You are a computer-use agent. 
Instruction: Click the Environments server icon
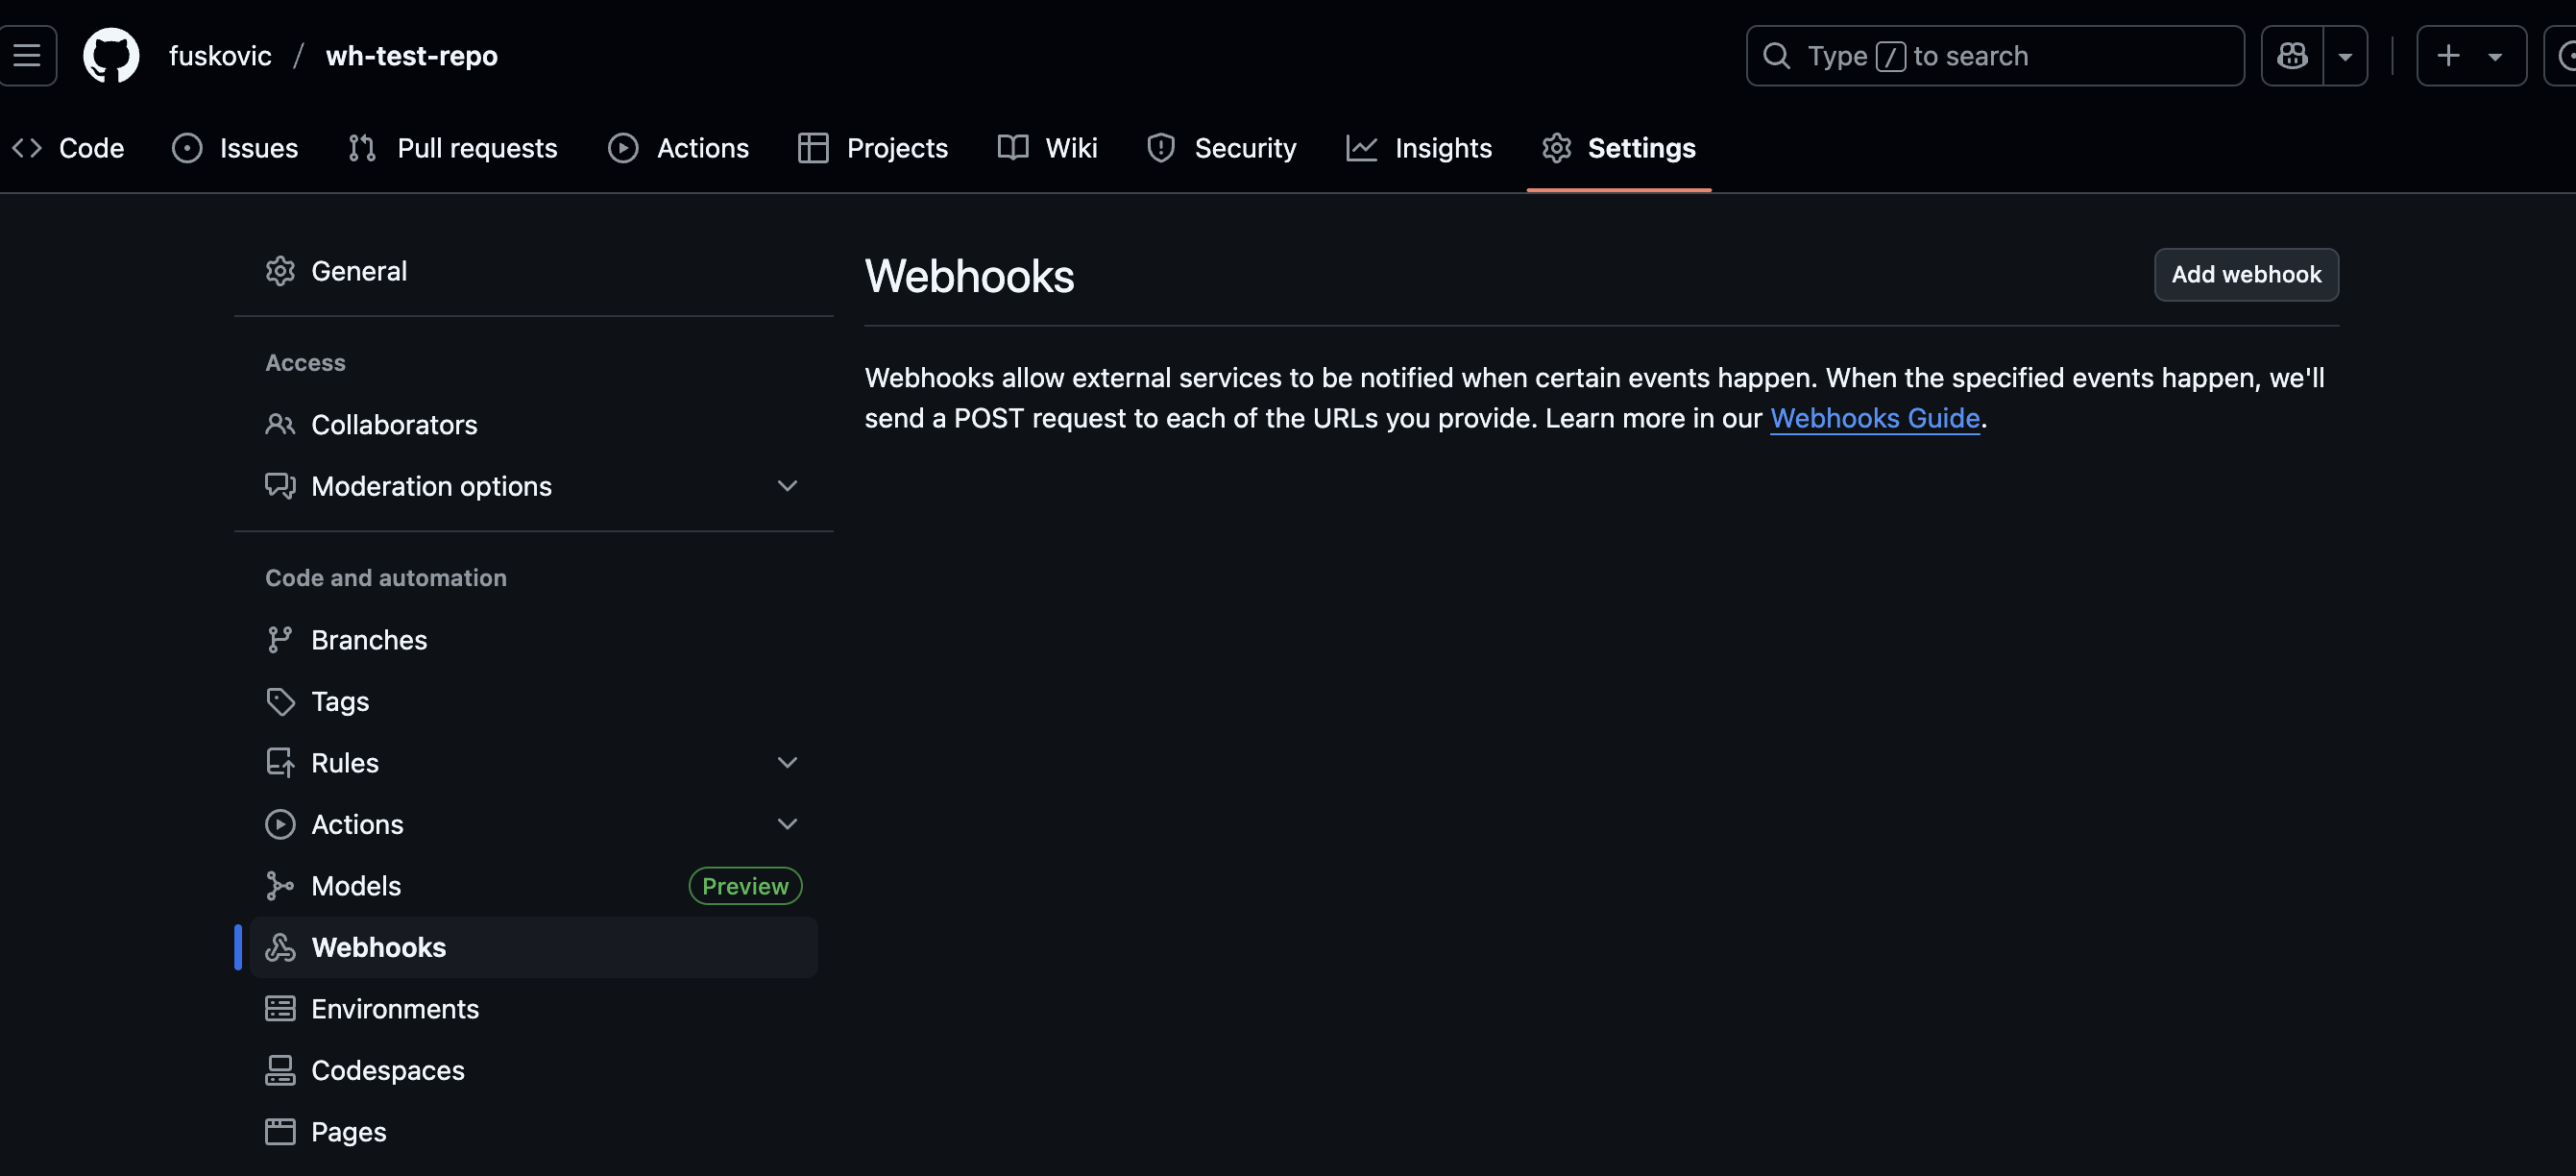(x=280, y=1009)
